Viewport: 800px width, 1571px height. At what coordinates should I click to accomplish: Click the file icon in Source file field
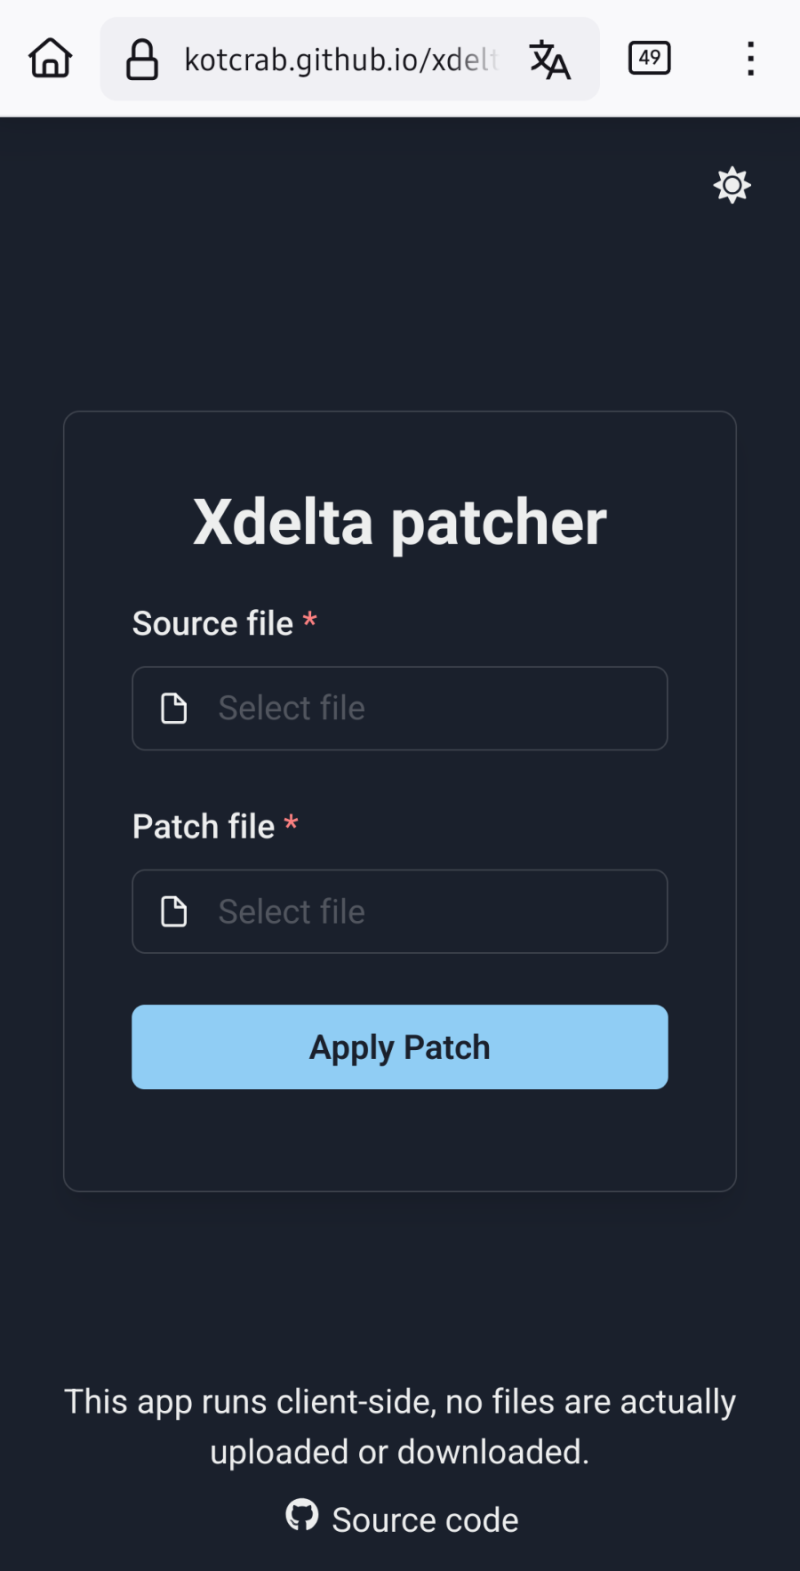[174, 708]
